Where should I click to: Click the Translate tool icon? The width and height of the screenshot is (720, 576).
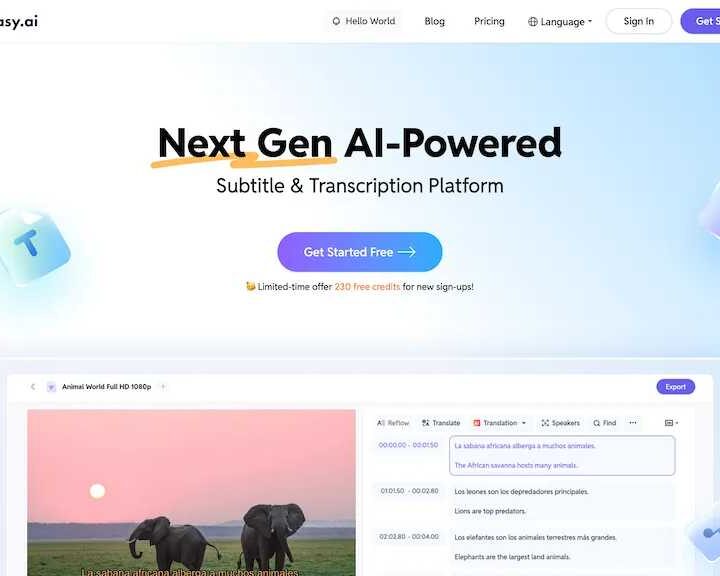click(x=426, y=423)
